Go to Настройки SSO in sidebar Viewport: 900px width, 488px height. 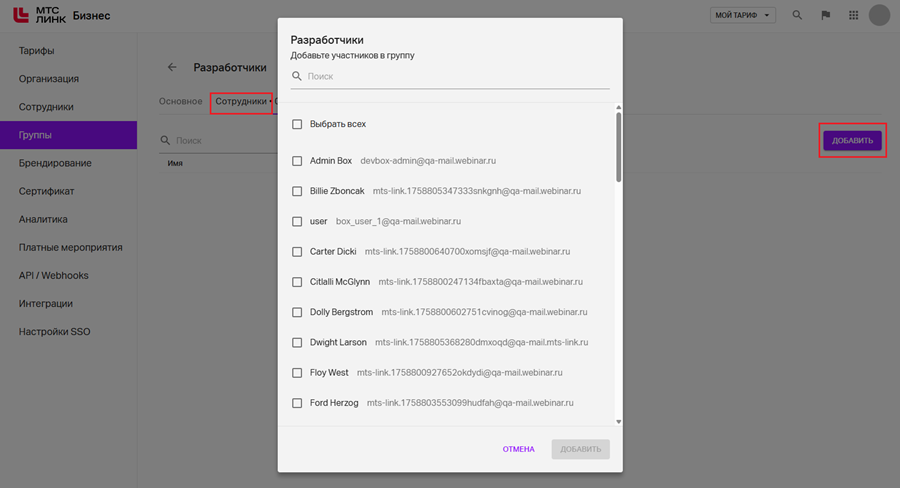click(x=54, y=331)
